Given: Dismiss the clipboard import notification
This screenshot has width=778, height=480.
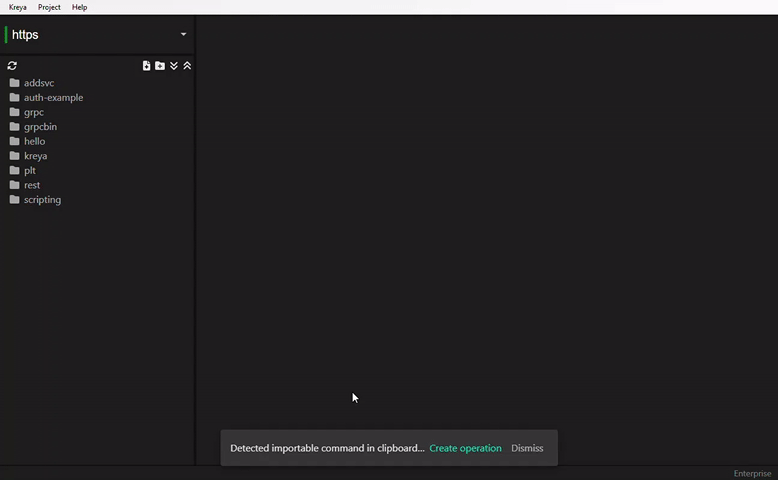Looking at the screenshot, I should [527, 448].
